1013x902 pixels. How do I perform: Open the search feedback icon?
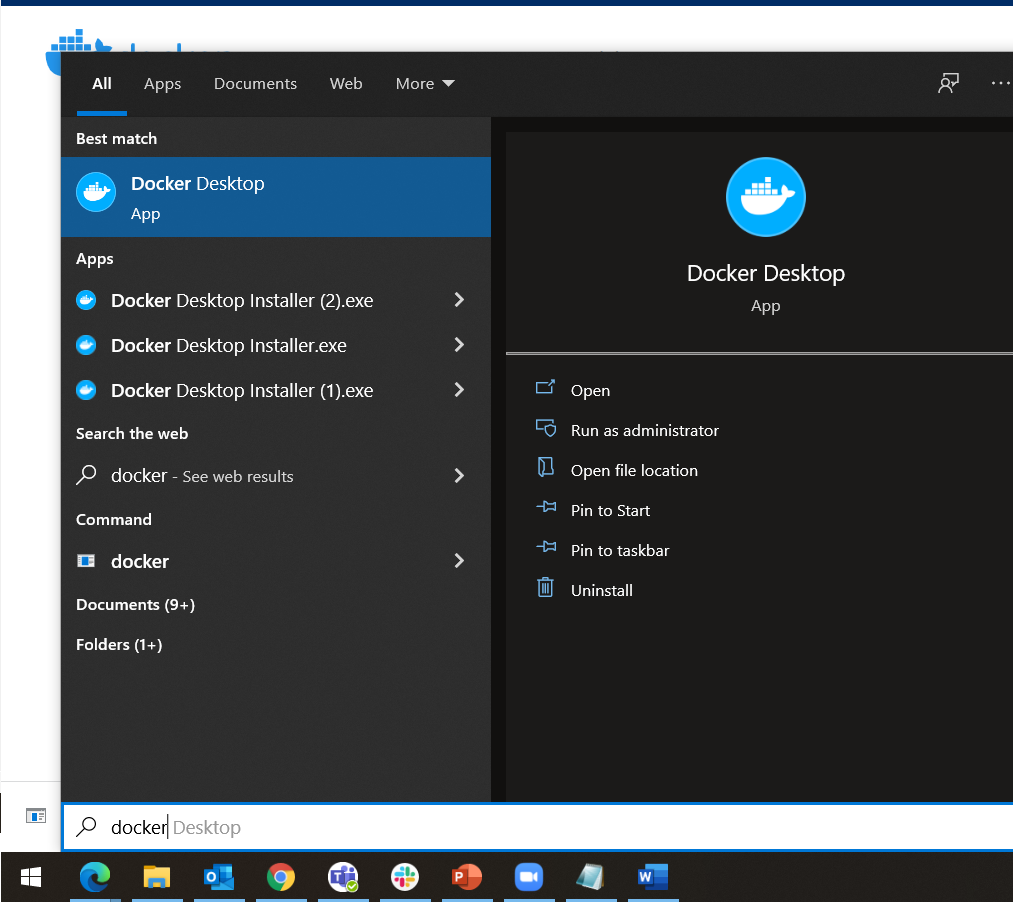pyautogui.click(x=948, y=83)
